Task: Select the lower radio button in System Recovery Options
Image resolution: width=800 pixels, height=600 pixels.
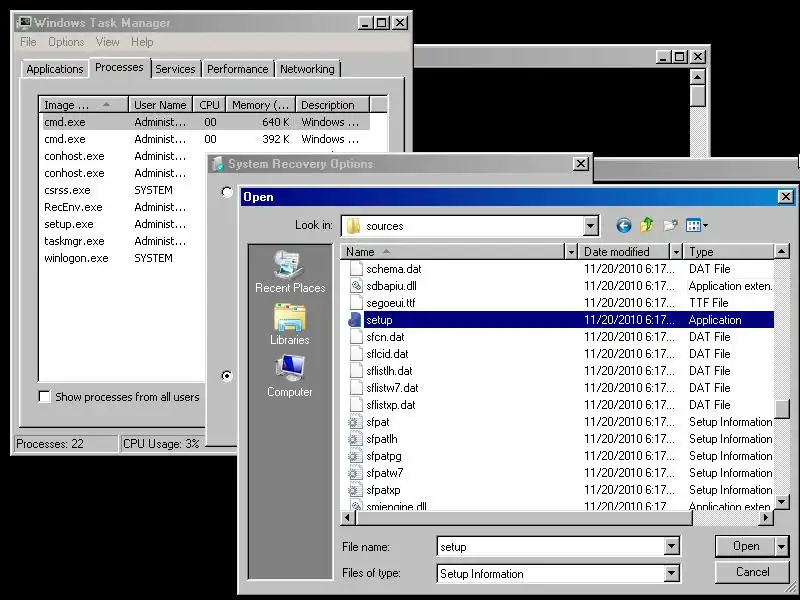Action: tap(227, 376)
